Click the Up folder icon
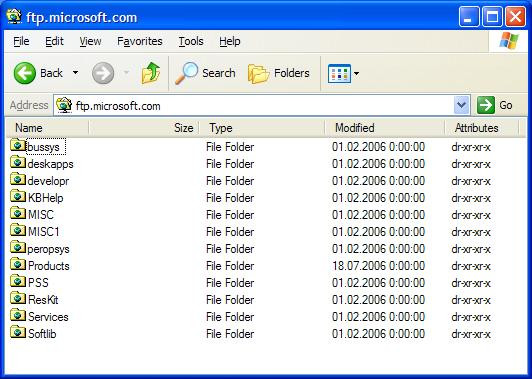 [151, 73]
